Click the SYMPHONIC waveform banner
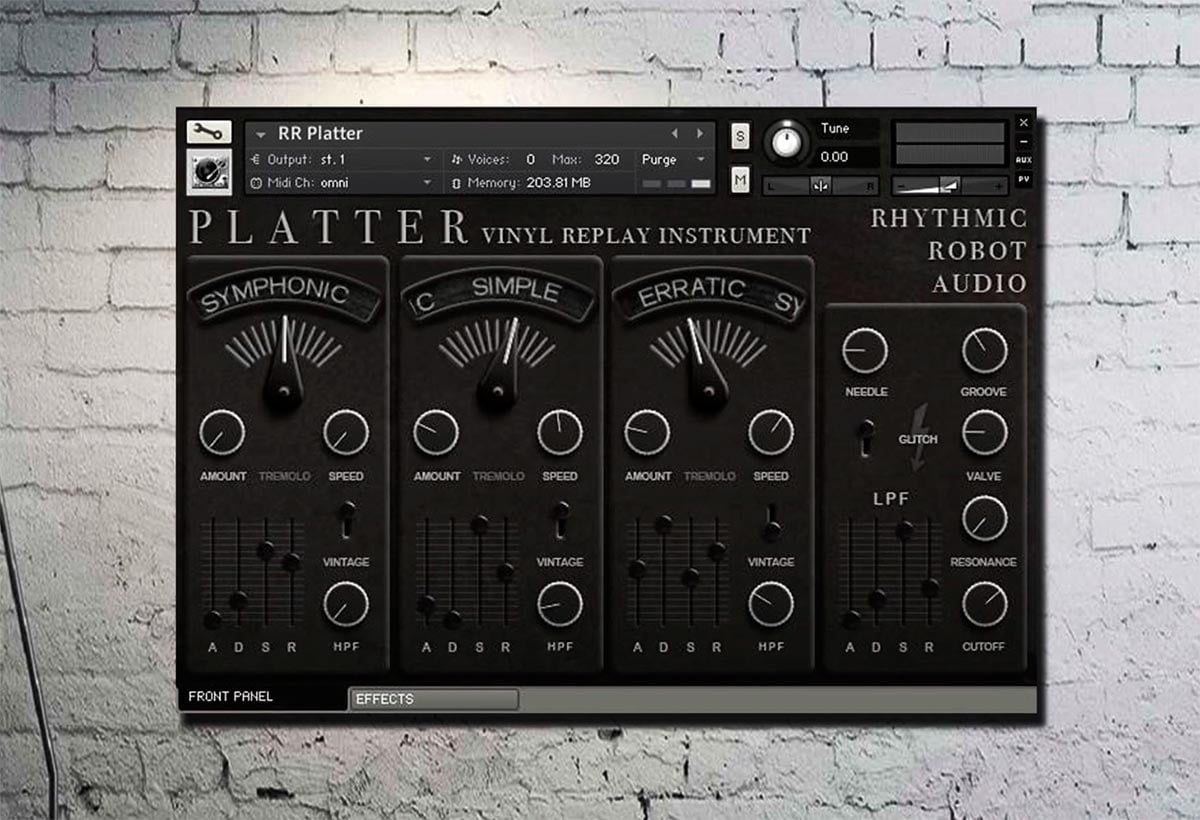The image size is (1200, 820). 285,294
